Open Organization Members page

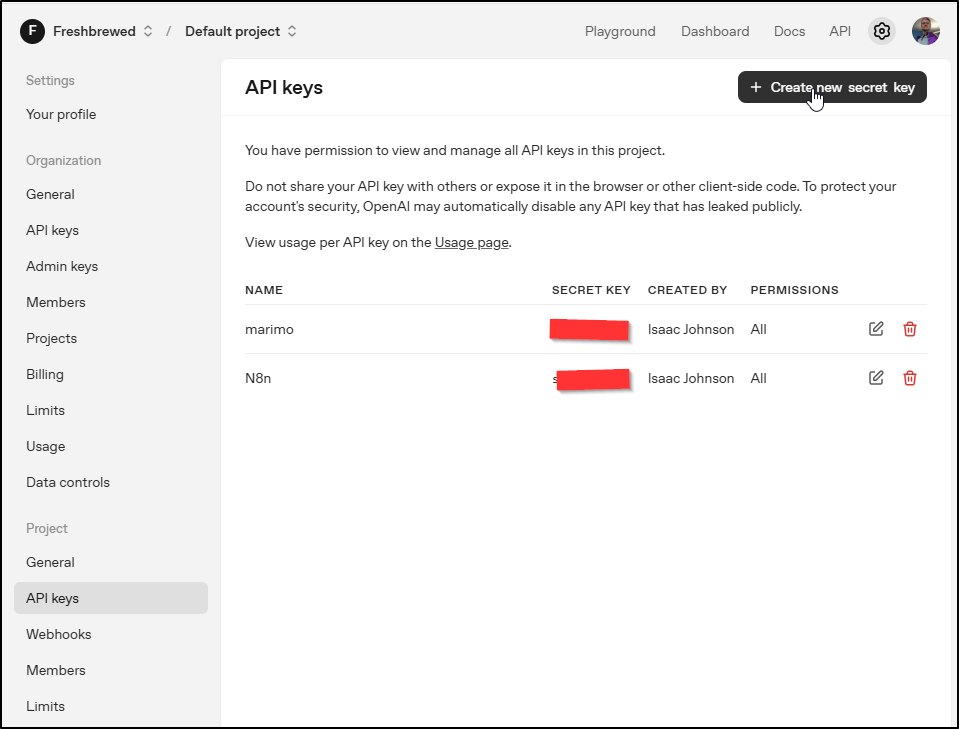tap(56, 303)
